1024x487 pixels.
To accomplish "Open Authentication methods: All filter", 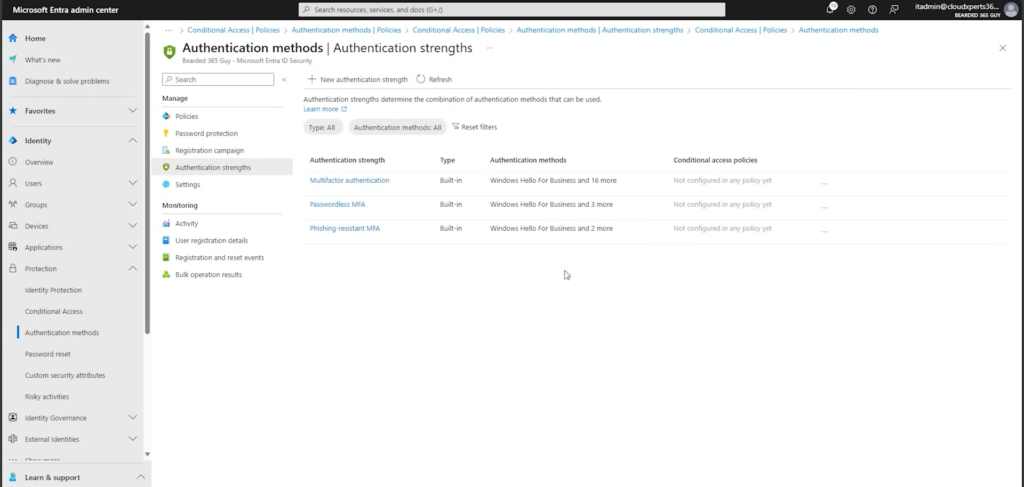I will 398,127.
